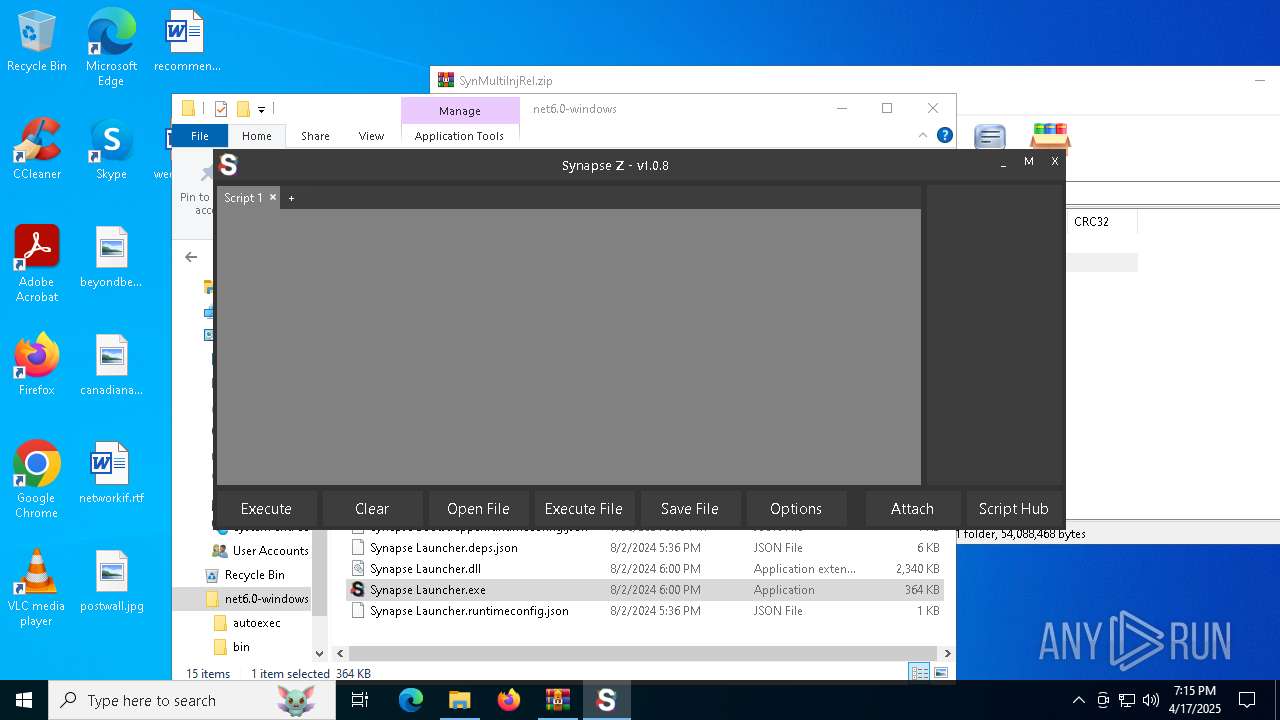Viewport: 1280px width, 720px height.
Task: Click the Properties quick access icon
Action: [x=220, y=109]
